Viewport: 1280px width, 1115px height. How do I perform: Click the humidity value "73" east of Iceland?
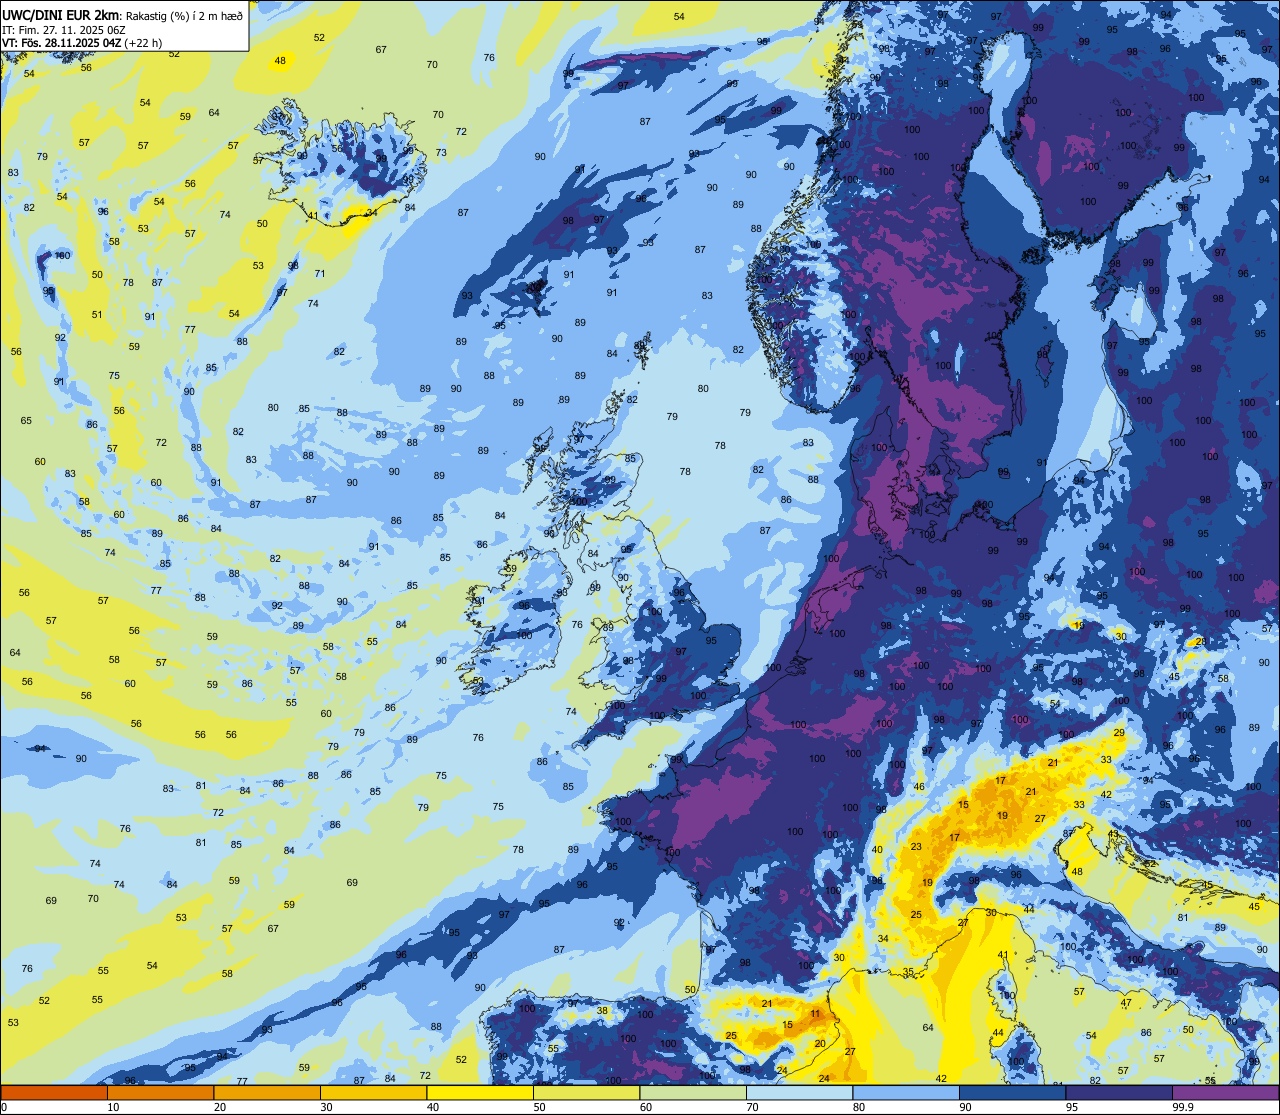click(441, 152)
